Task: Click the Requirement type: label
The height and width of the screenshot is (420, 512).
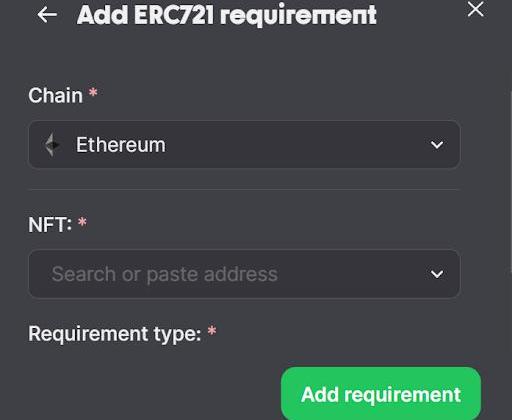Action: 115,334
